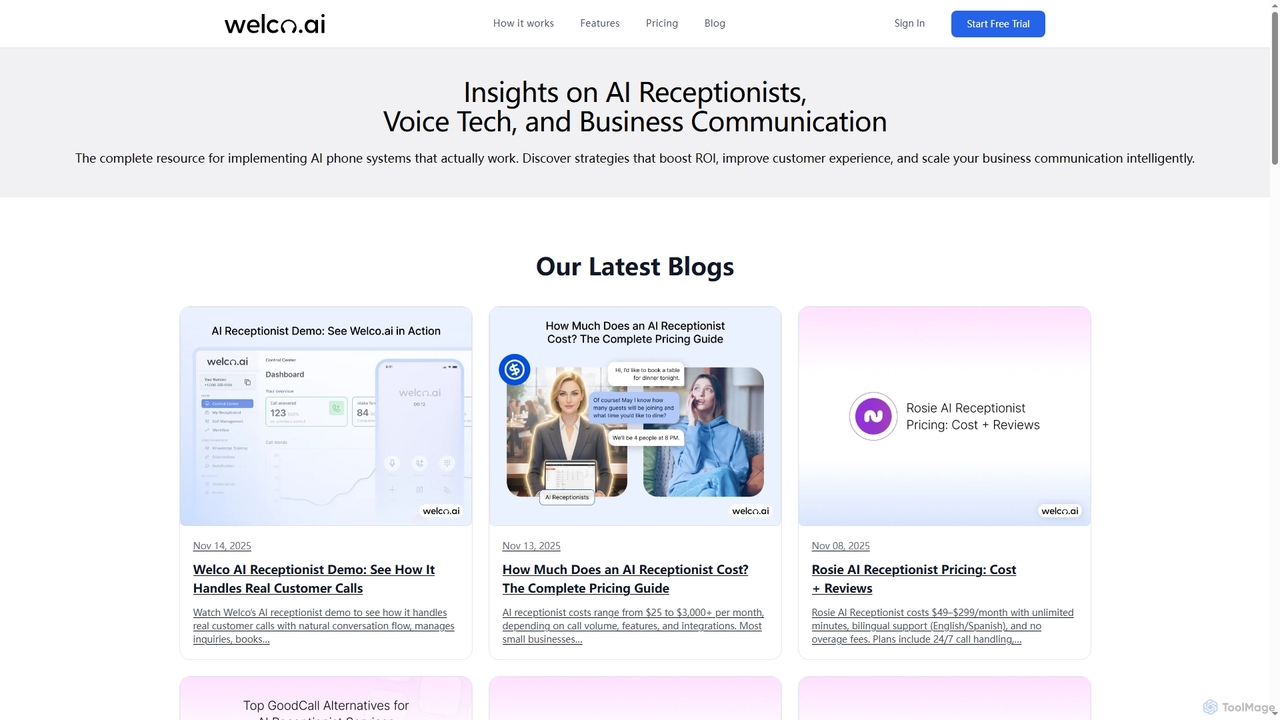1280x720 pixels.
Task: Open the AI Receptionist Cost guide thumbnail
Action: click(x=635, y=416)
